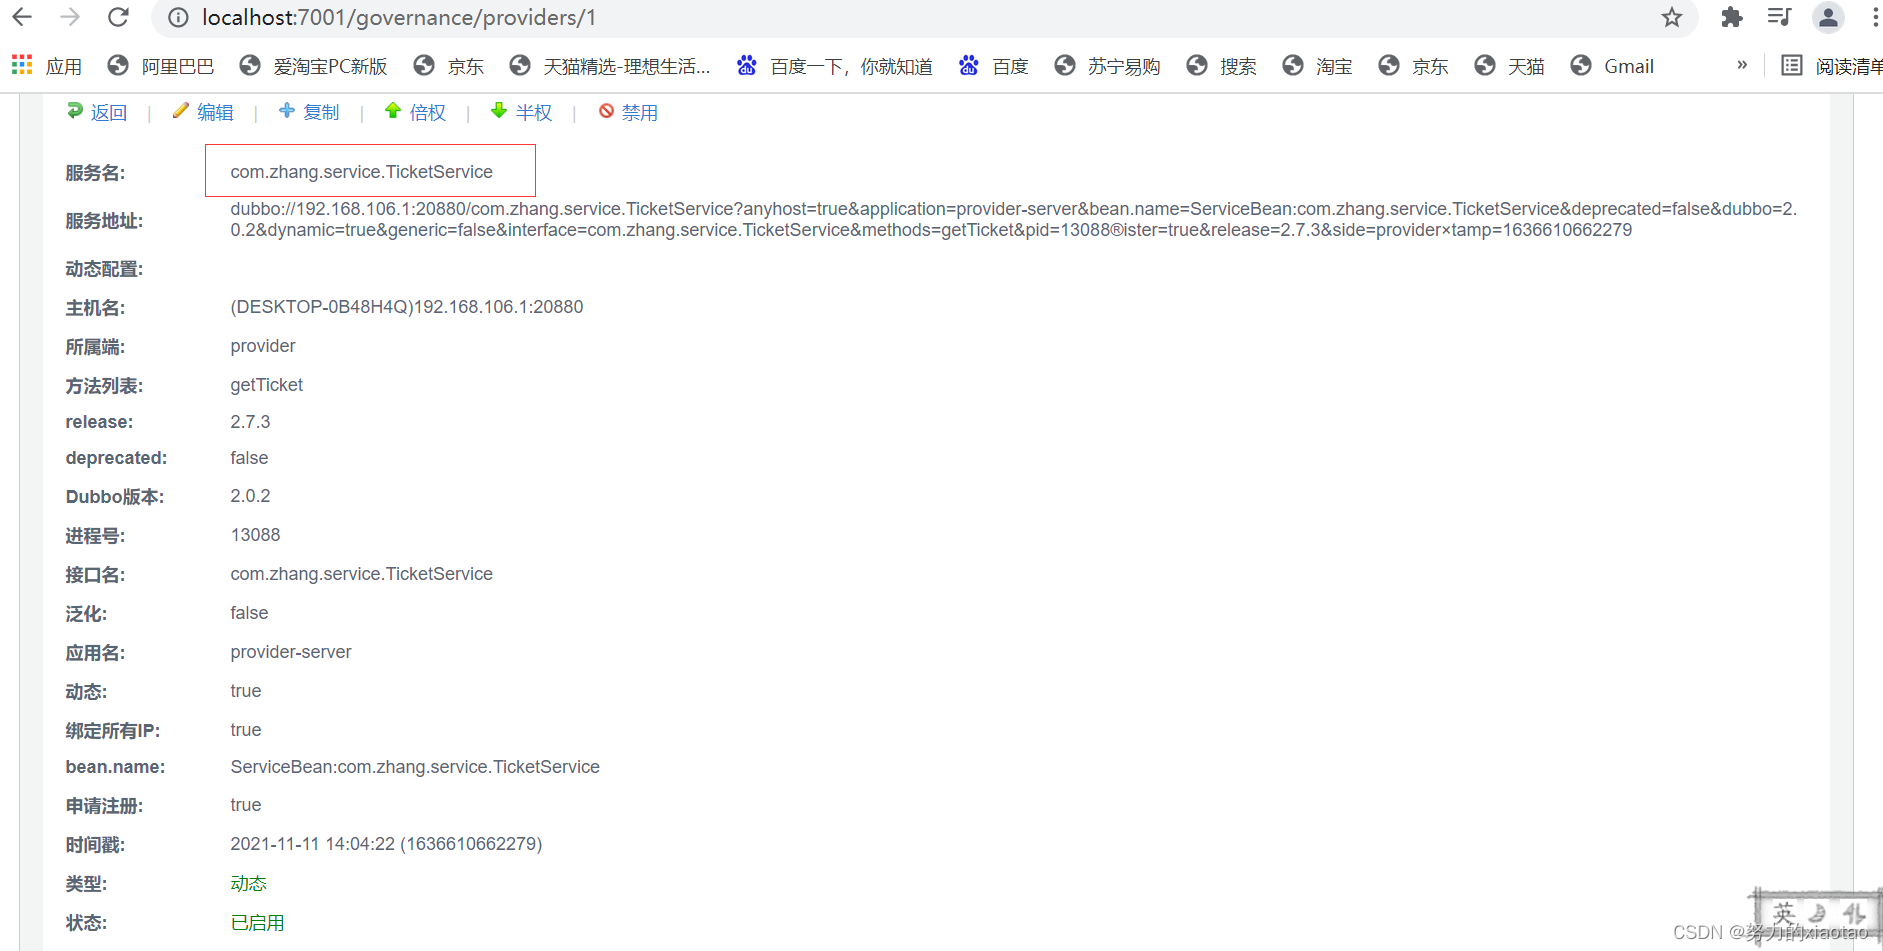
Task: Open the second 京东 bookmark next to 淘宝
Action: point(1413,66)
